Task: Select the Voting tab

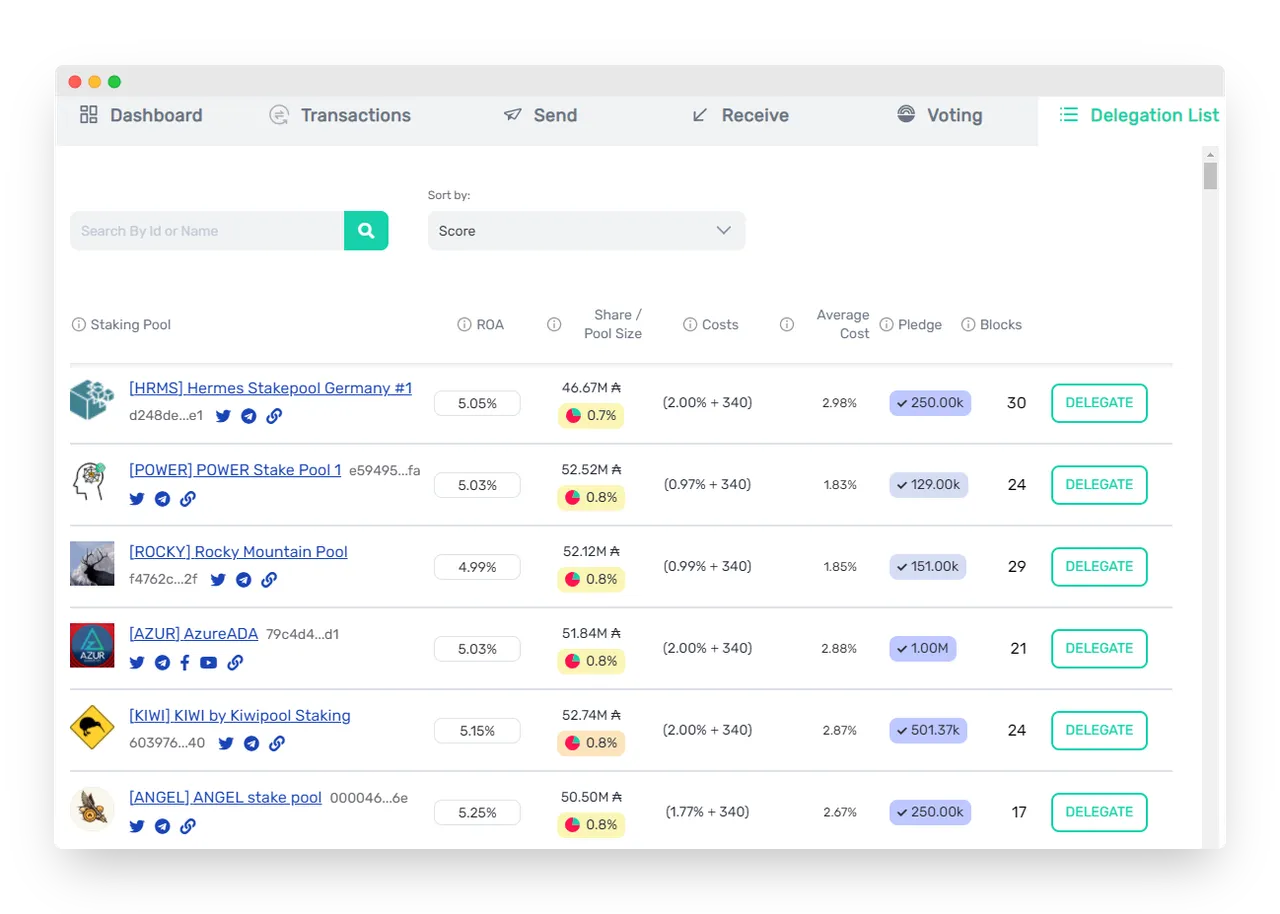Action: (x=939, y=115)
